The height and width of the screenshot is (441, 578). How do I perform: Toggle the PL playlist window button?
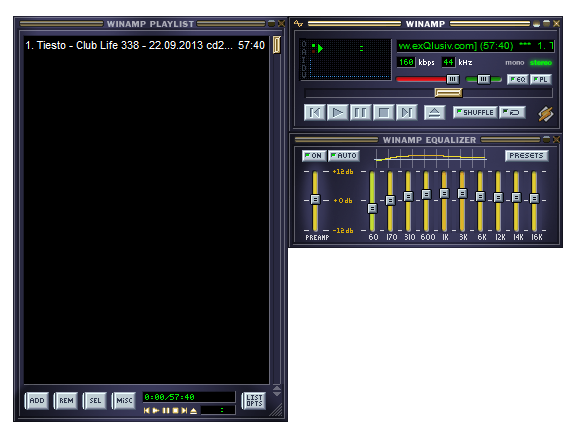click(541, 79)
